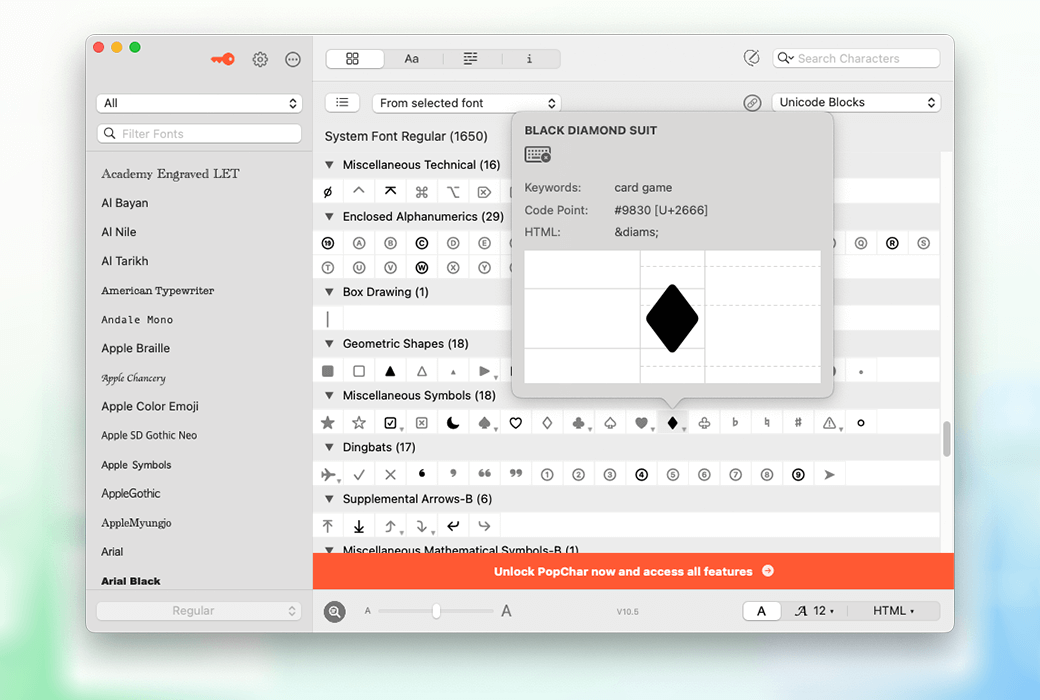Select the black crescent moon character
The height and width of the screenshot is (700, 1040).
click(x=453, y=423)
